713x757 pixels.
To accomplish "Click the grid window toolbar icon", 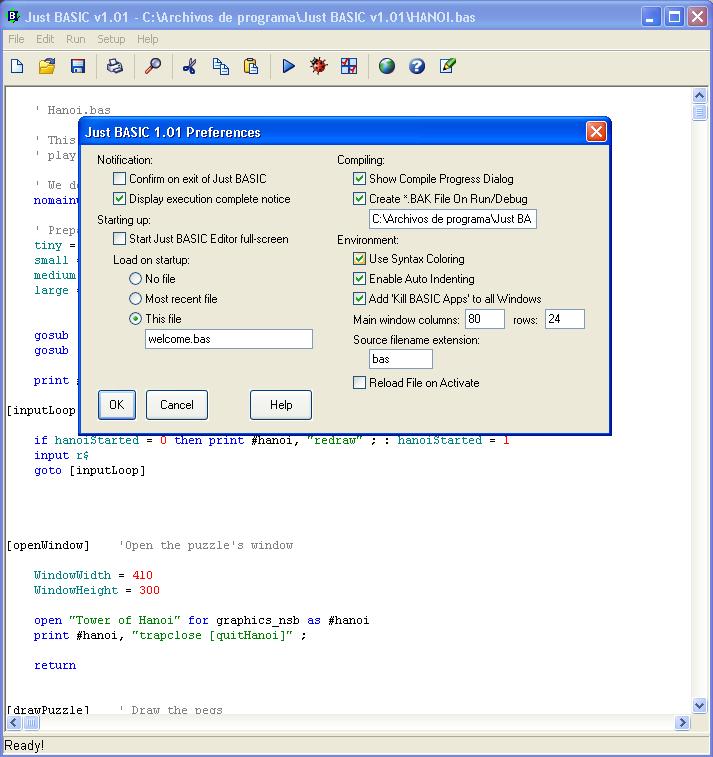I will click(x=349, y=66).
